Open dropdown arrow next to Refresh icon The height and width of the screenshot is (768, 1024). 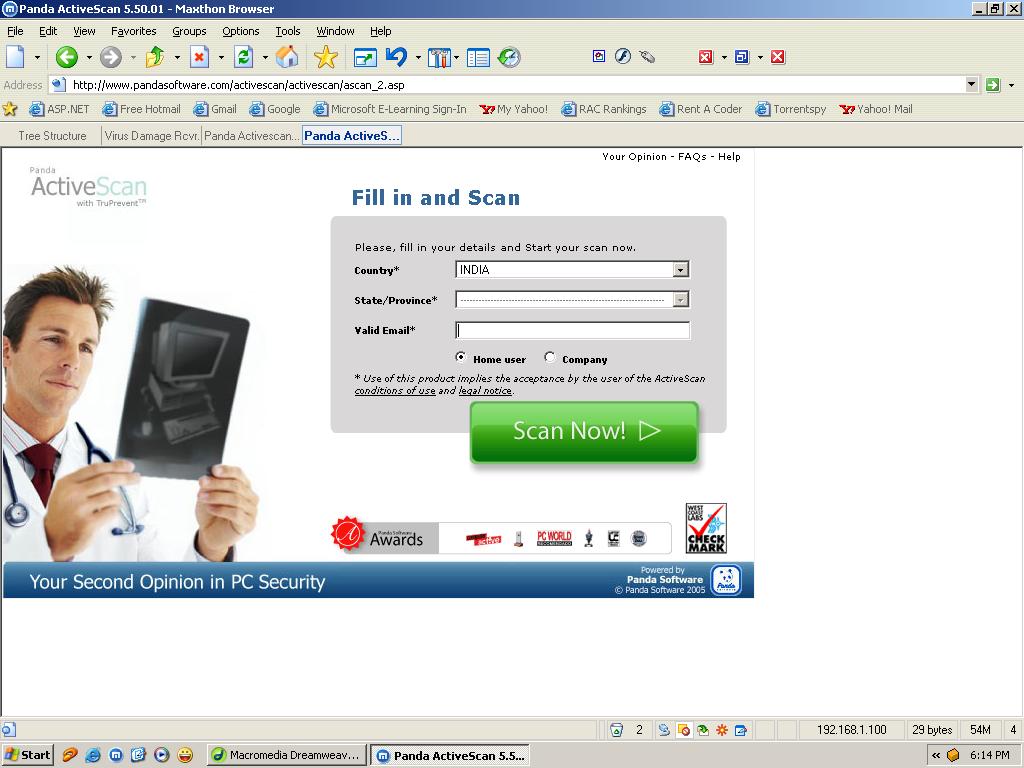[x=265, y=57]
